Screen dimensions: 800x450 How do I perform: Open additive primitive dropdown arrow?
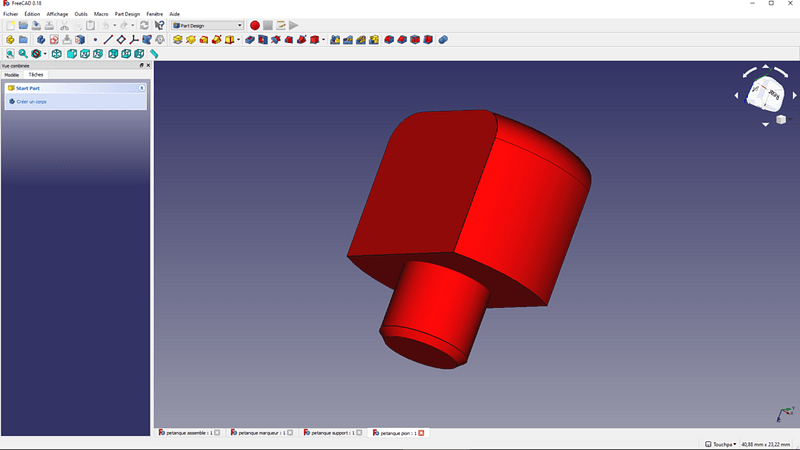click(x=238, y=40)
